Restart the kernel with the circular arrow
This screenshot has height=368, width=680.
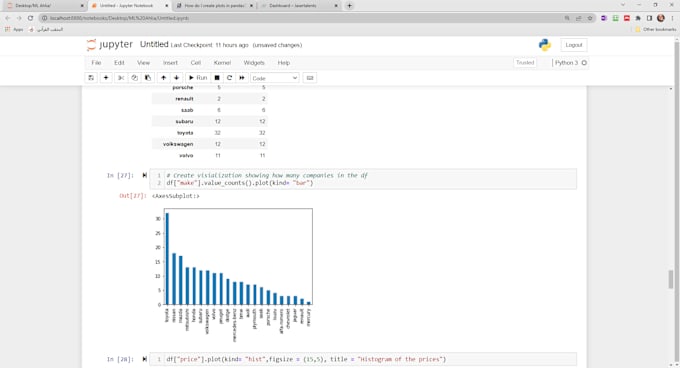click(x=229, y=78)
